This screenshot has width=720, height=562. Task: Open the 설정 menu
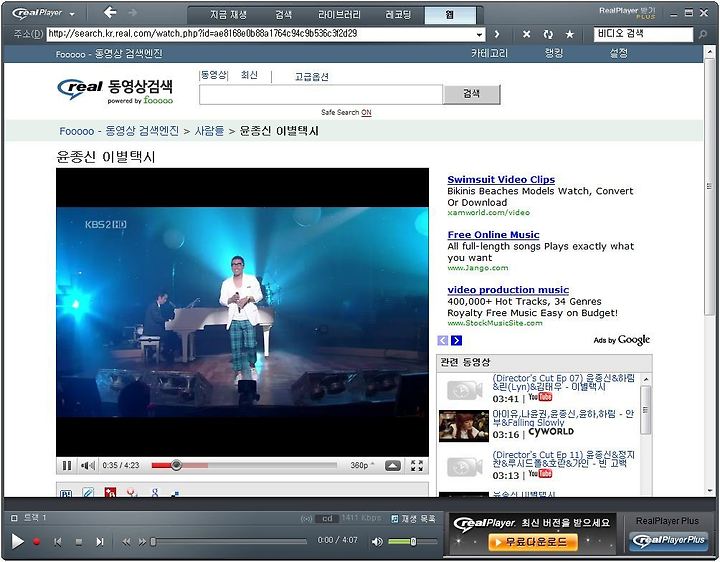(619, 53)
